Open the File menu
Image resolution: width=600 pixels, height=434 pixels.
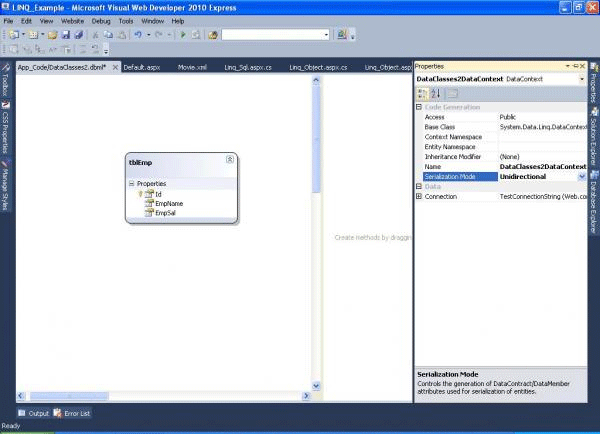pos(8,21)
